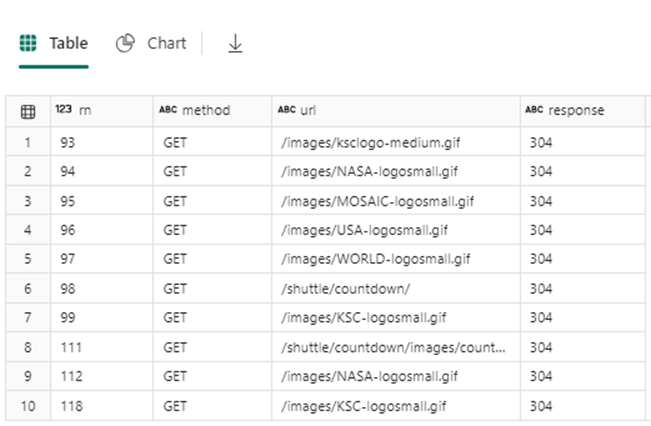Click the table select-all grid icon

(28, 111)
